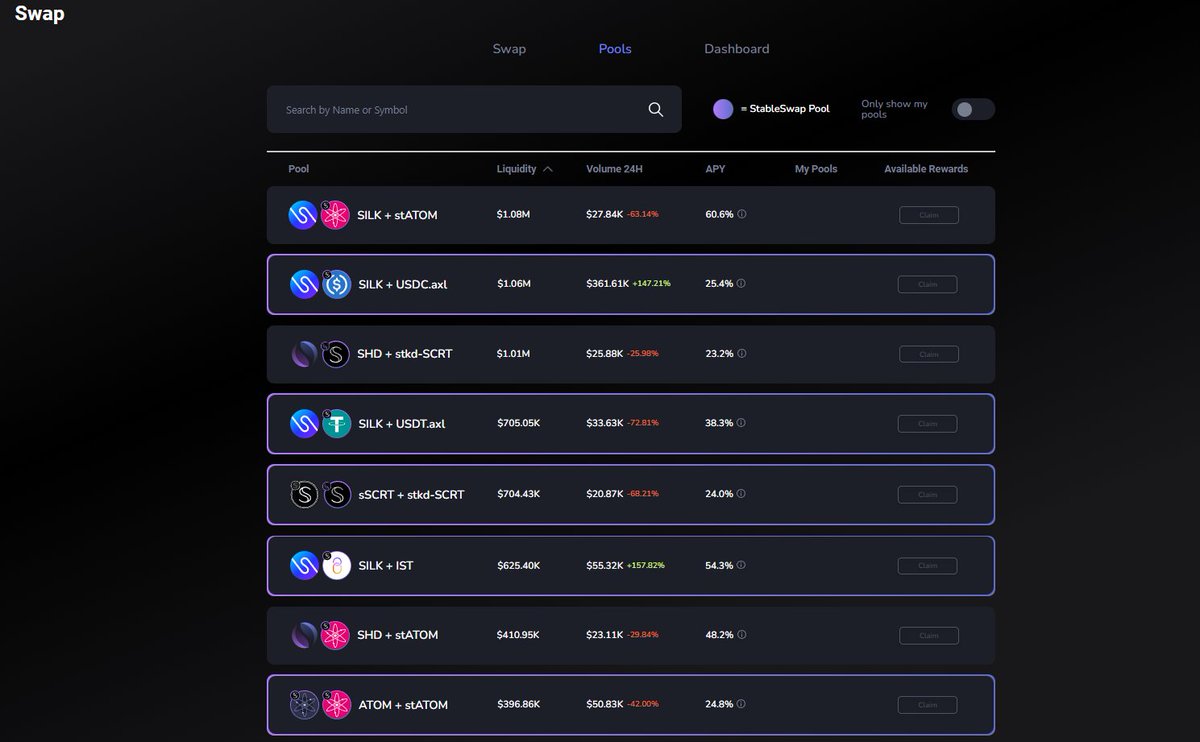This screenshot has height=742, width=1200.
Task: Click the APY column header
Action: 715,169
